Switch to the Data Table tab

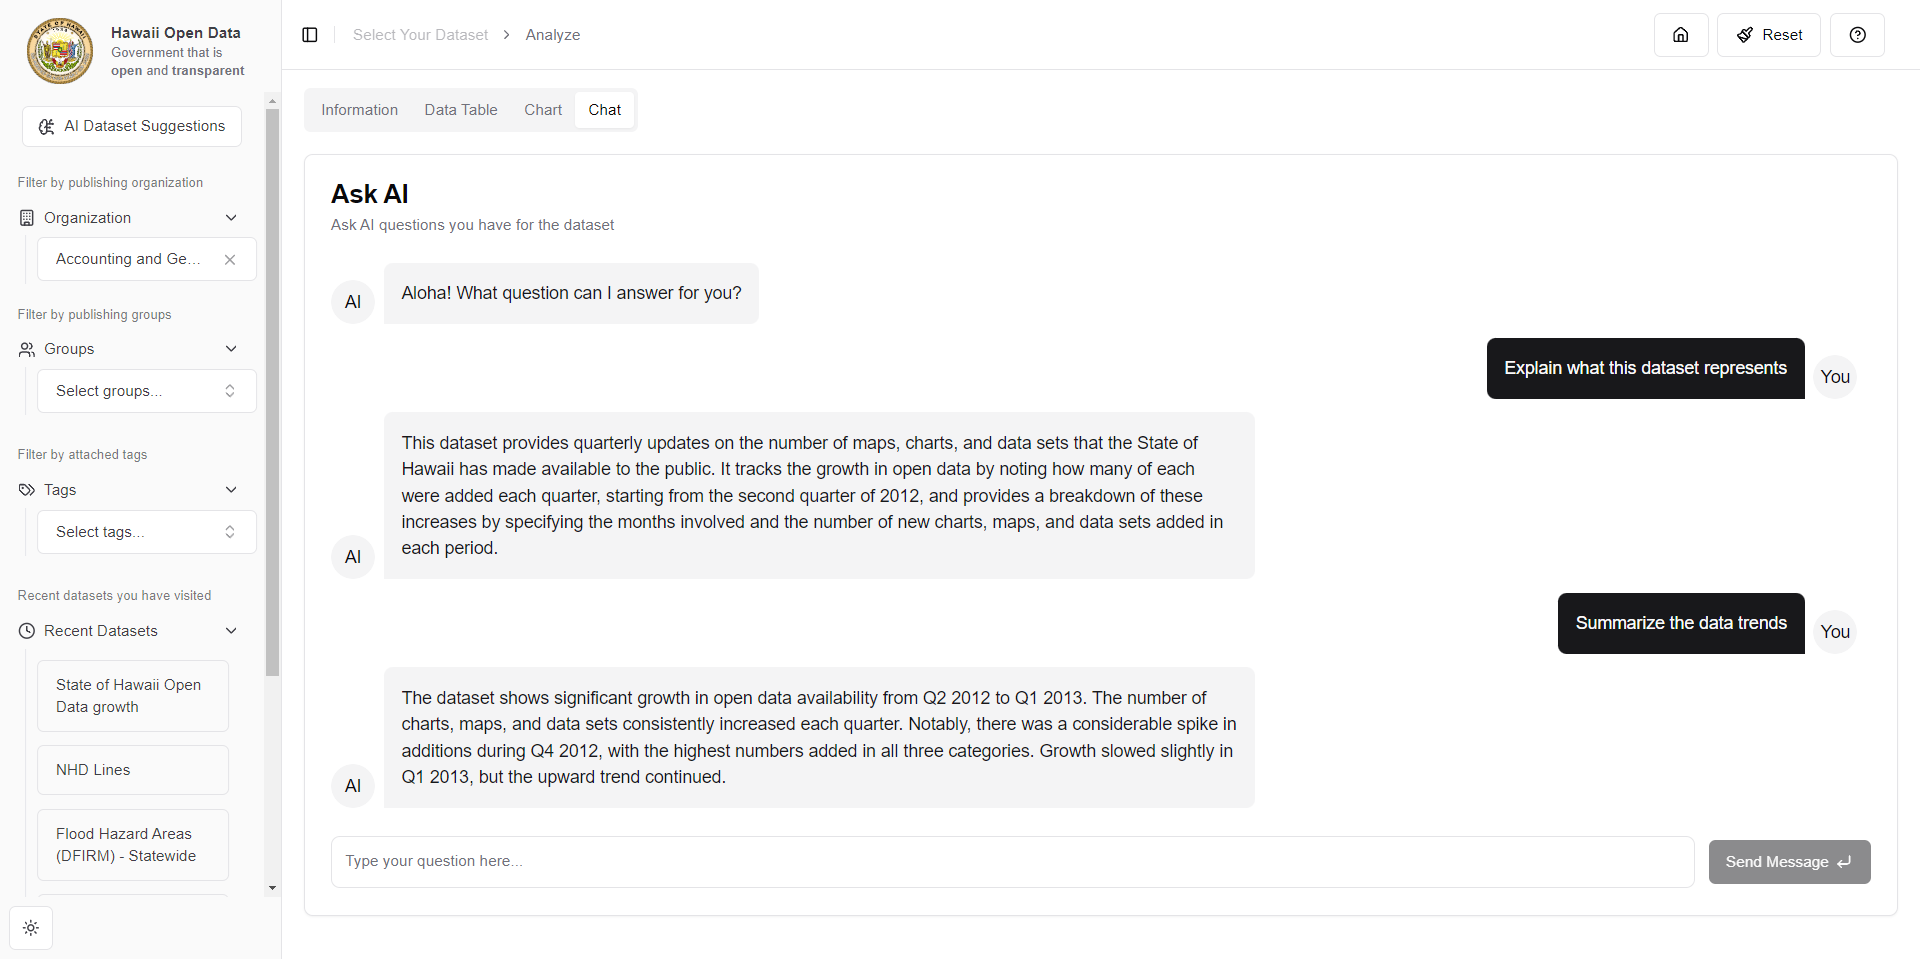click(460, 110)
